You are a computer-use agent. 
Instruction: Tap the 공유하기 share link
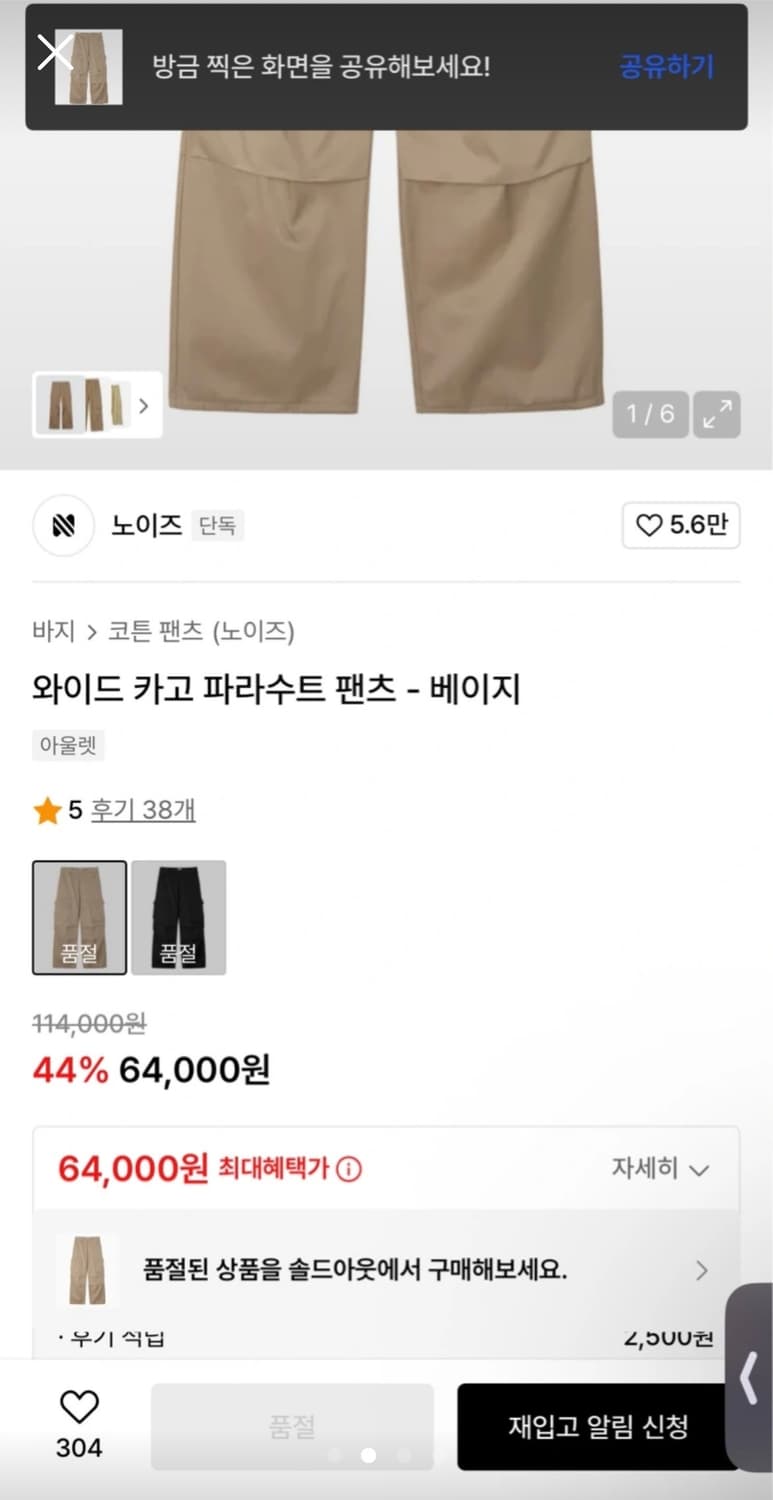(x=666, y=67)
